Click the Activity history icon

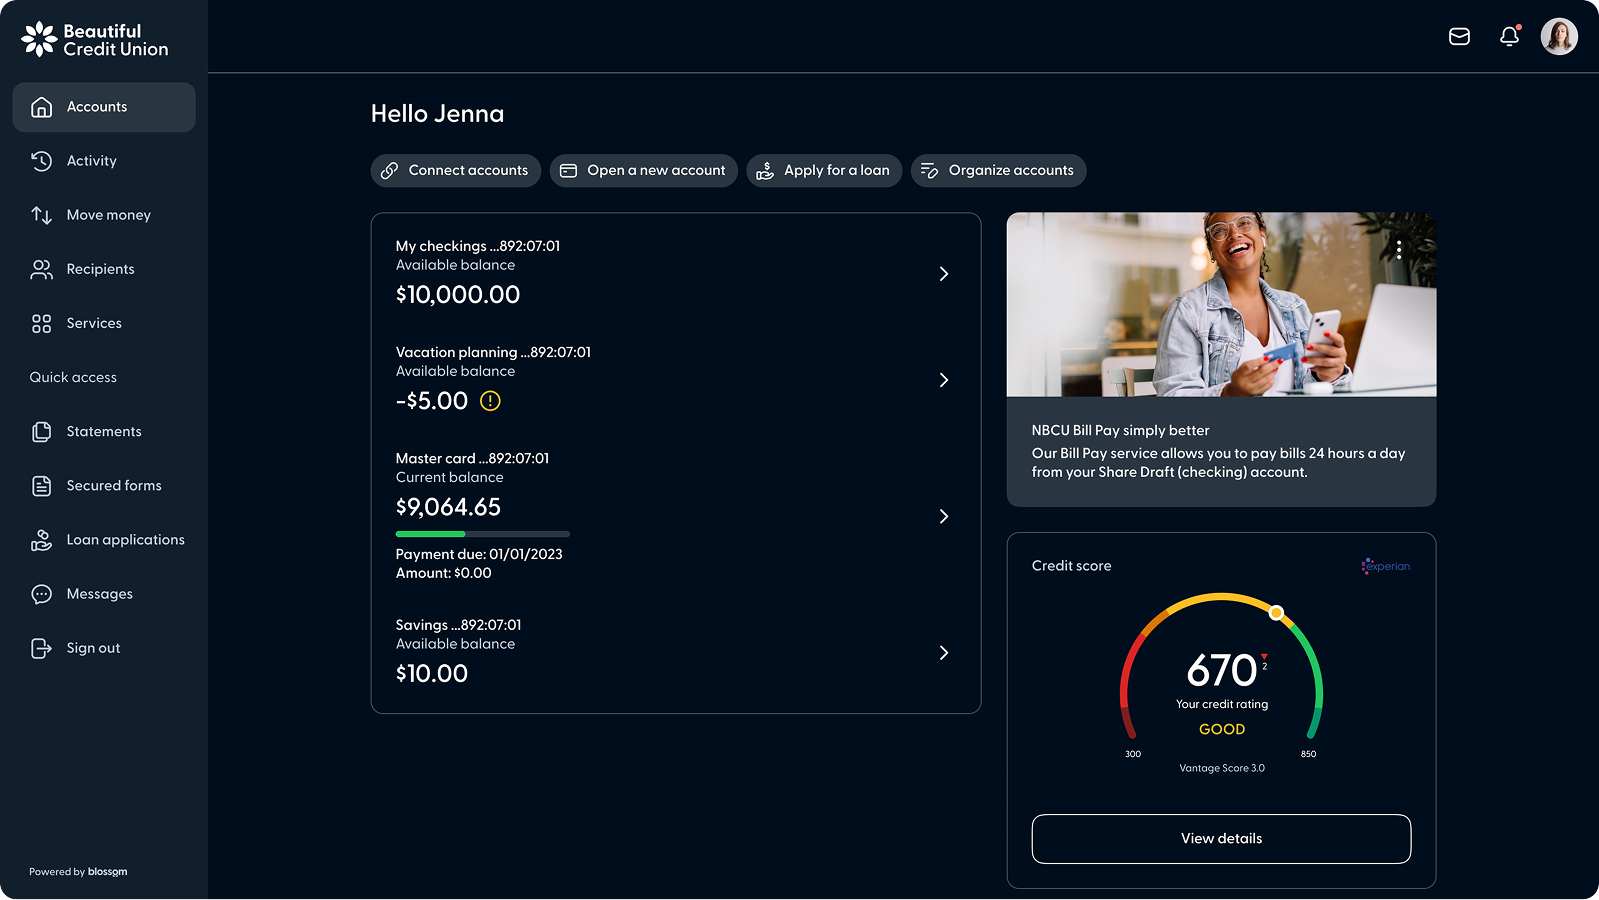click(41, 161)
